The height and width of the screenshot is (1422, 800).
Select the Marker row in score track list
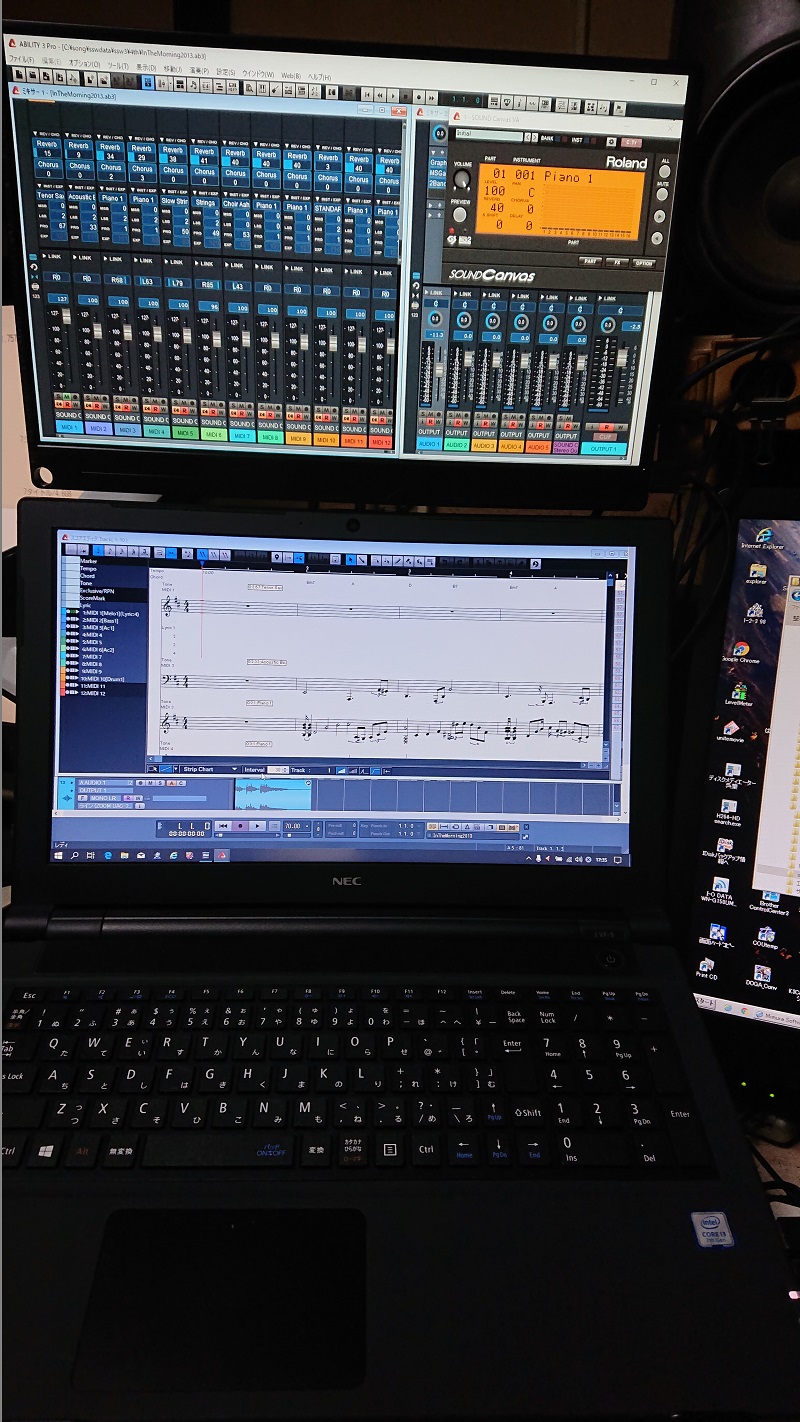(x=88, y=561)
